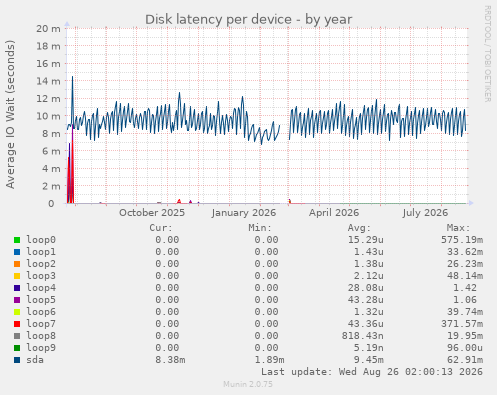Click loop0 average value 15.29u
Viewport: 497px width, 395px height.
tap(366, 240)
